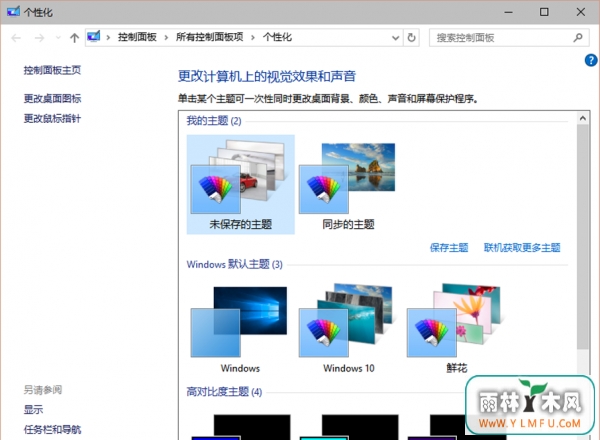Click the search magnifier icon
This screenshot has width=600, height=440.
point(578,37)
